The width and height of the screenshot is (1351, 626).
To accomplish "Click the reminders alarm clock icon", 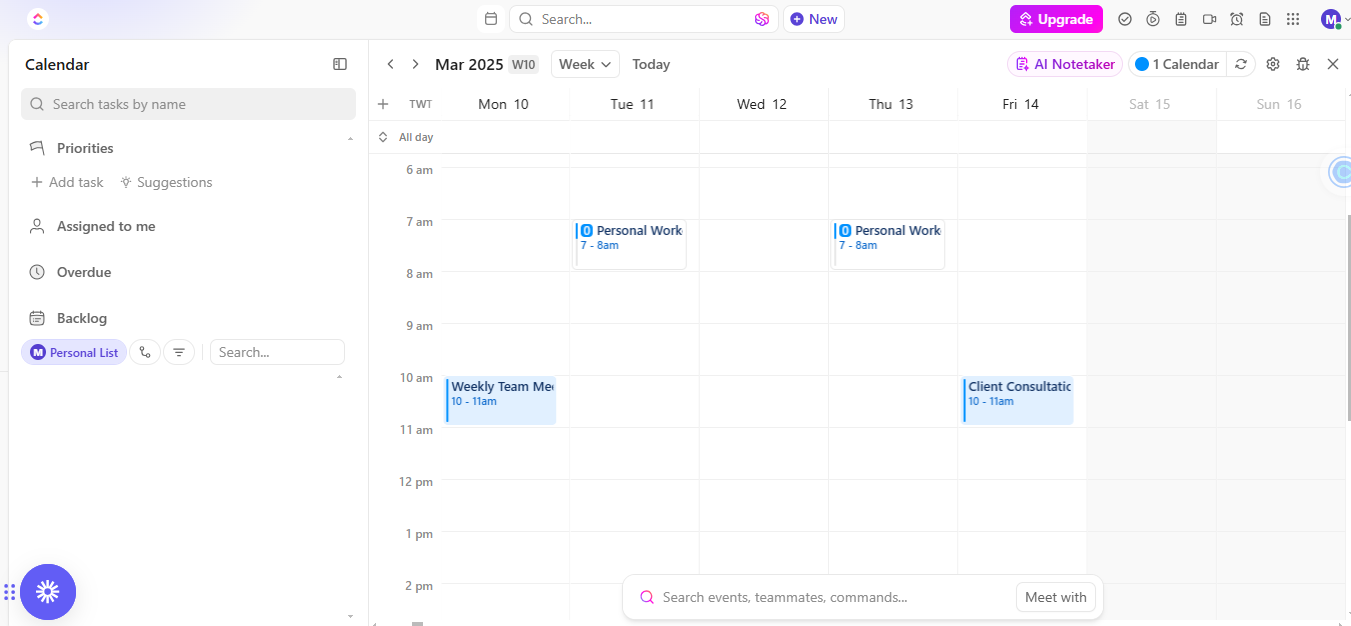I will pyautogui.click(x=1237, y=19).
